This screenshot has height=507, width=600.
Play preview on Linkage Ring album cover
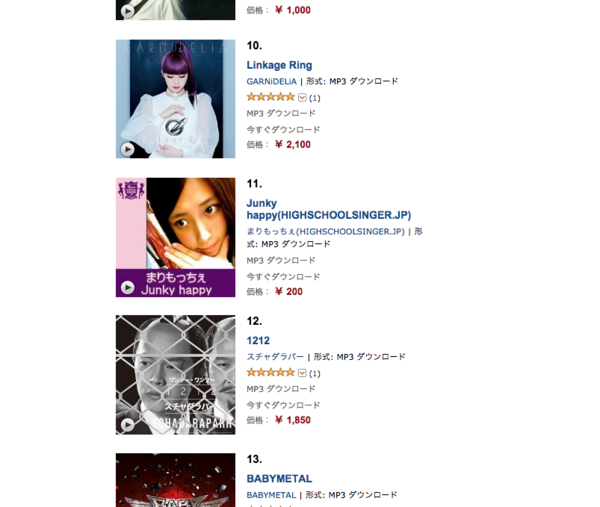point(127,149)
